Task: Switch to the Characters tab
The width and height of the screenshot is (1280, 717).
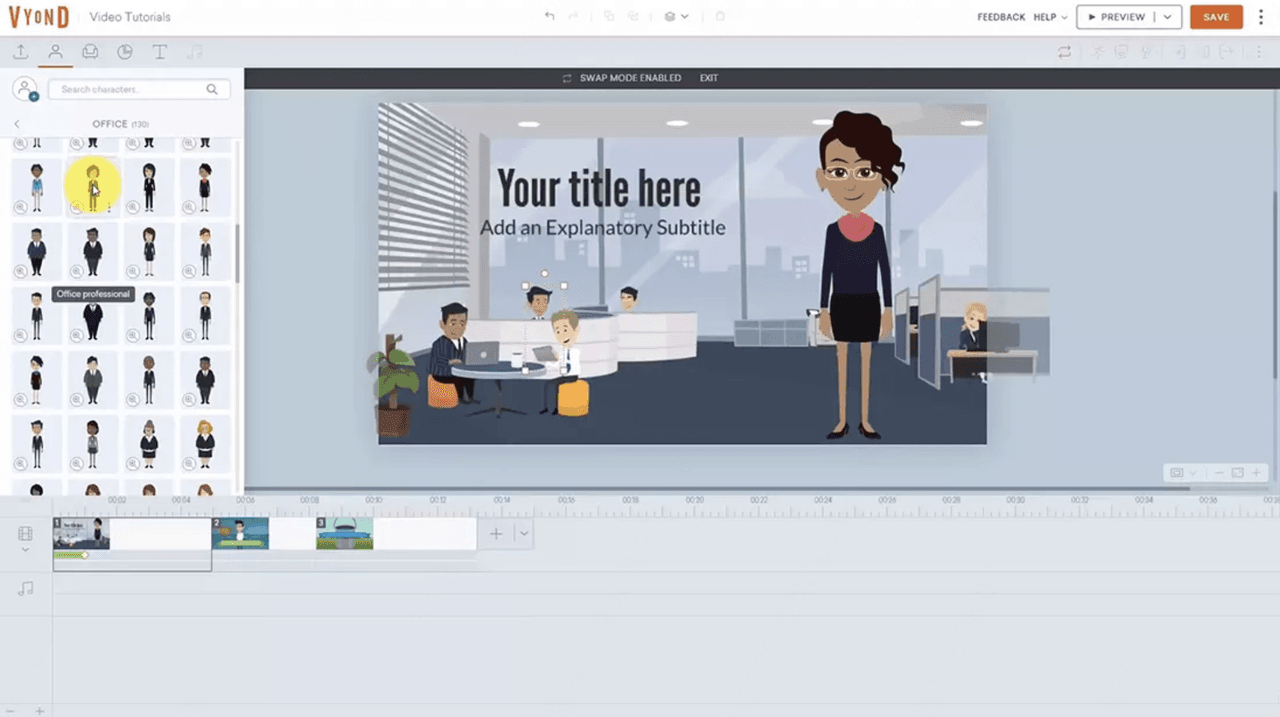Action: pos(56,52)
